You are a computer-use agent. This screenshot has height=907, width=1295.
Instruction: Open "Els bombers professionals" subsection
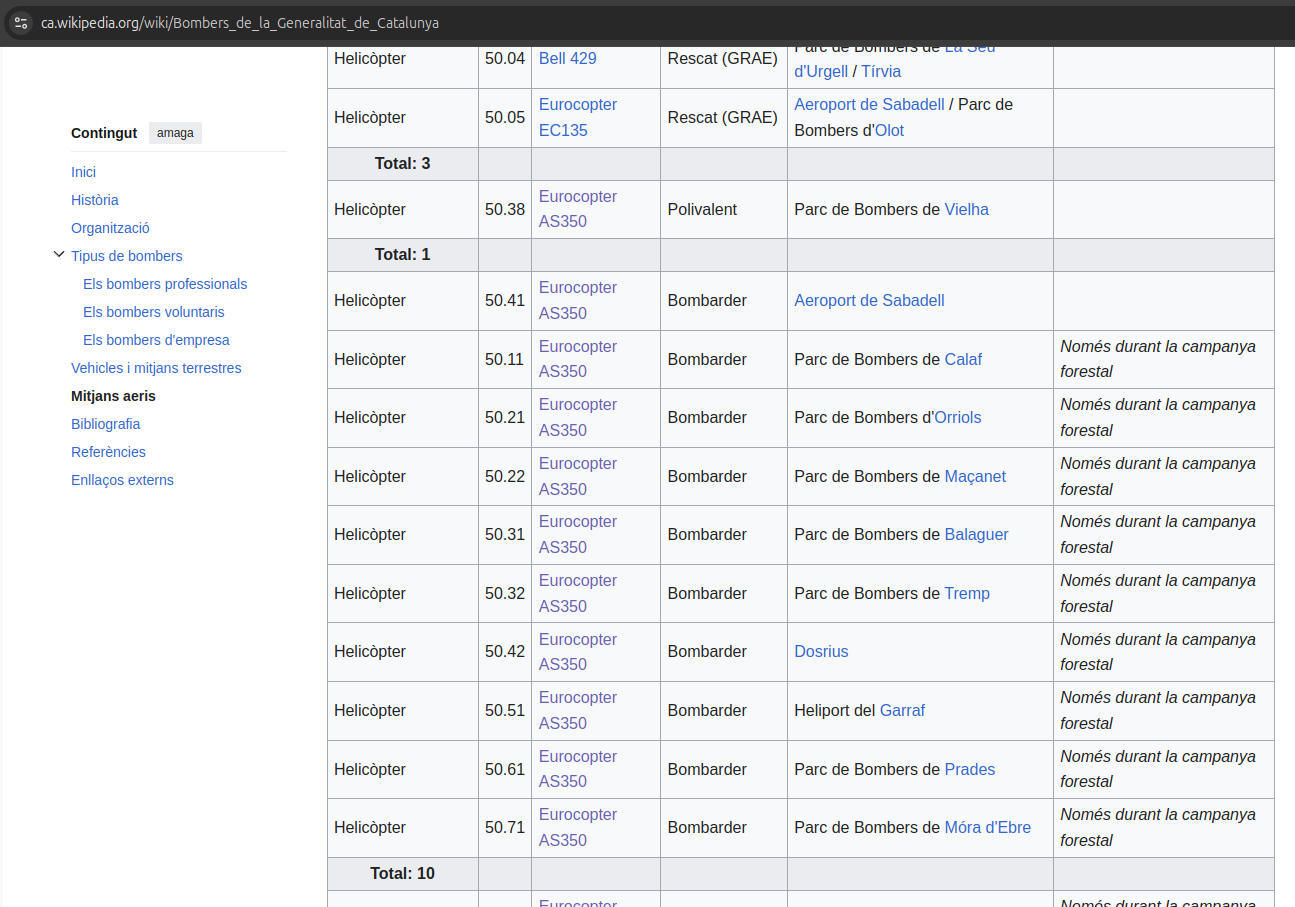[165, 284]
